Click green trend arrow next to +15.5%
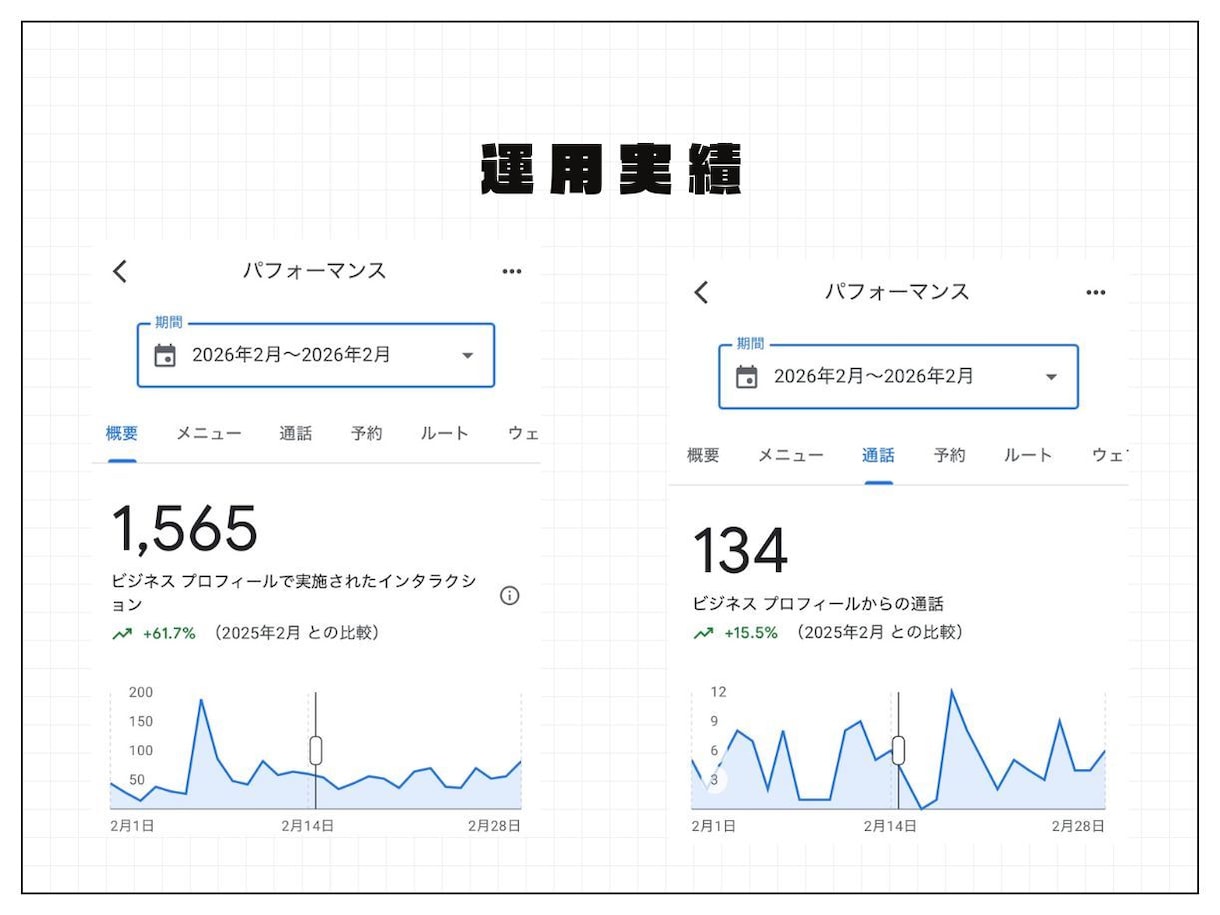The height and width of the screenshot is (915, 1220). tap(703, 633)
